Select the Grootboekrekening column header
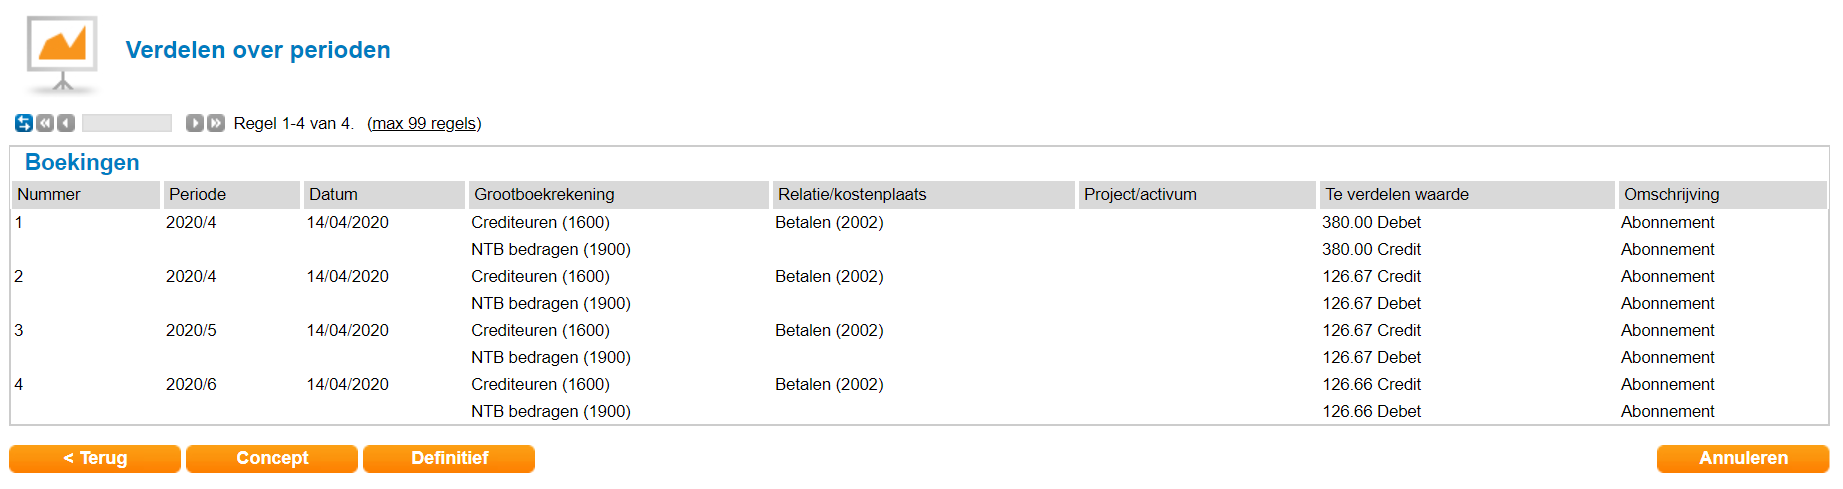Screen dimensions: 1843x489 tap(544, 194)
